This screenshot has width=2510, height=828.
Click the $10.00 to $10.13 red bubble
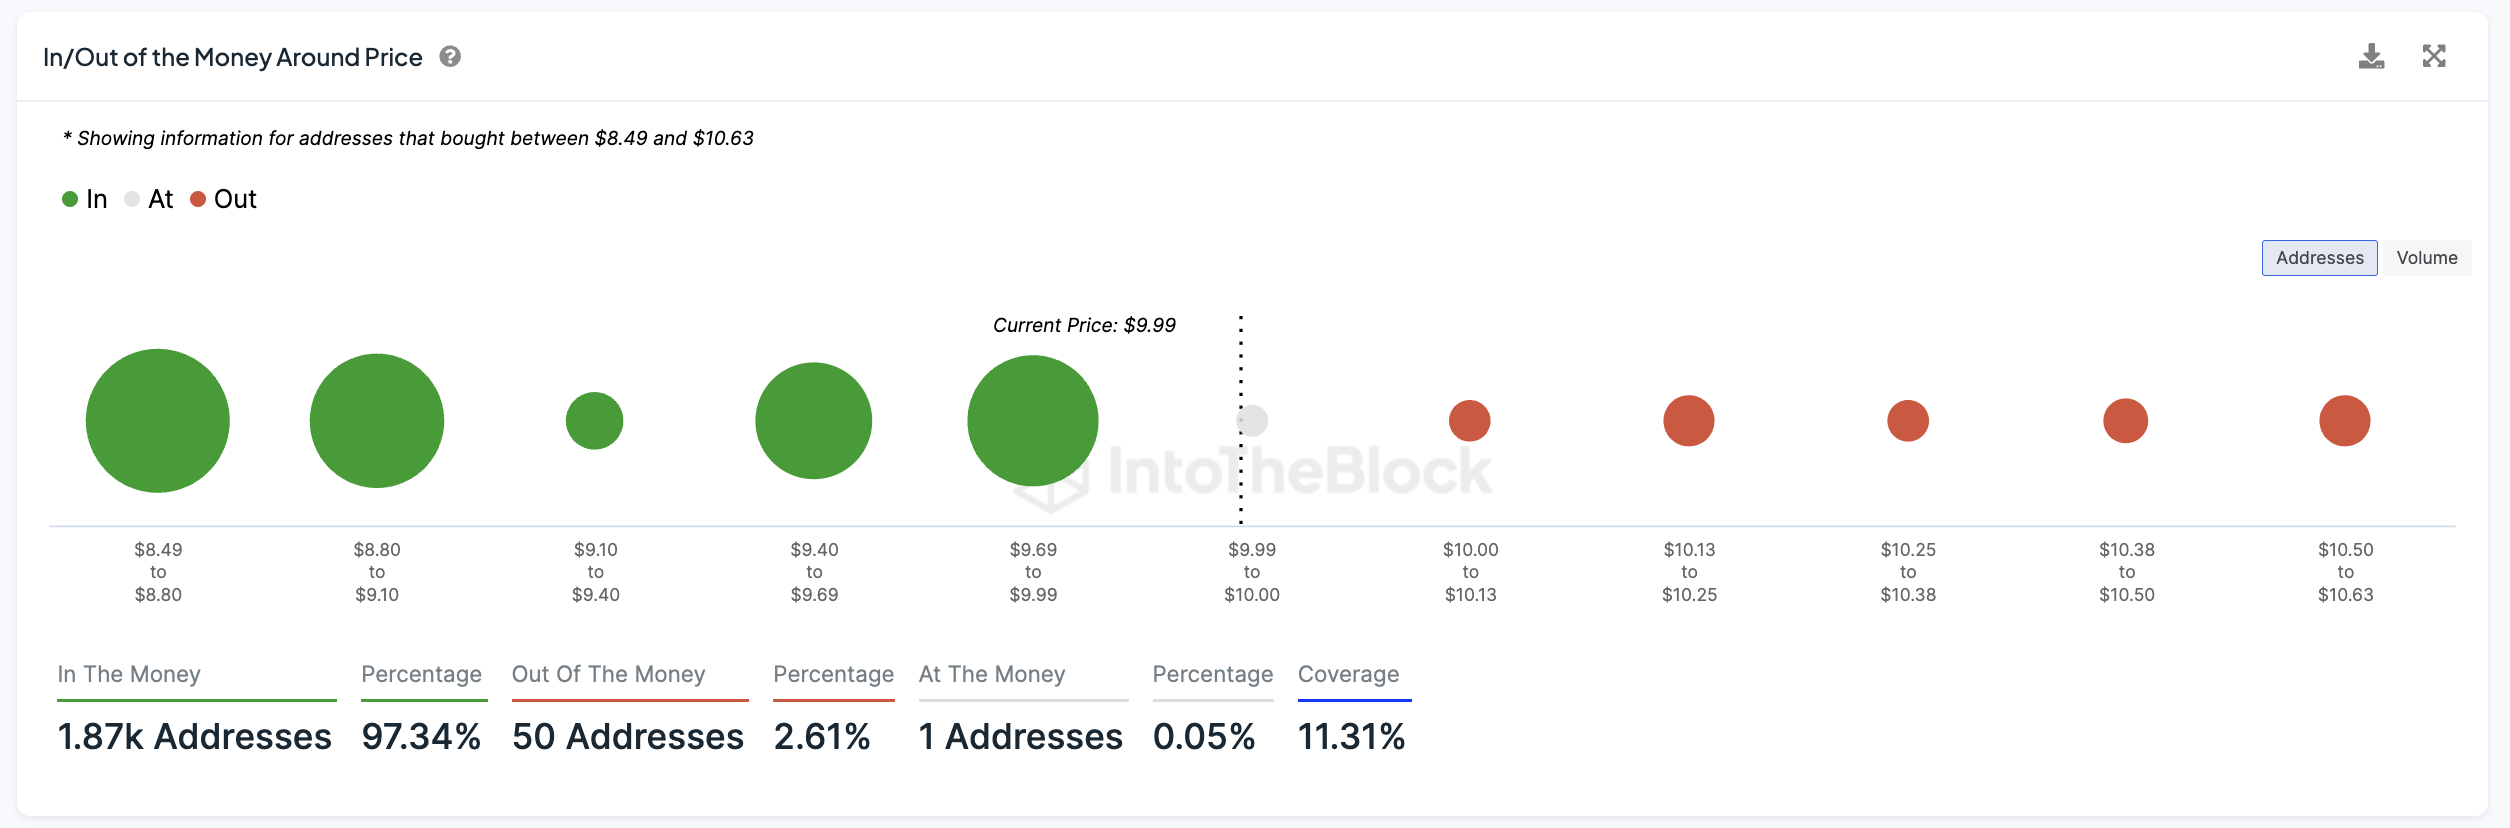[x=1470, y=421]
